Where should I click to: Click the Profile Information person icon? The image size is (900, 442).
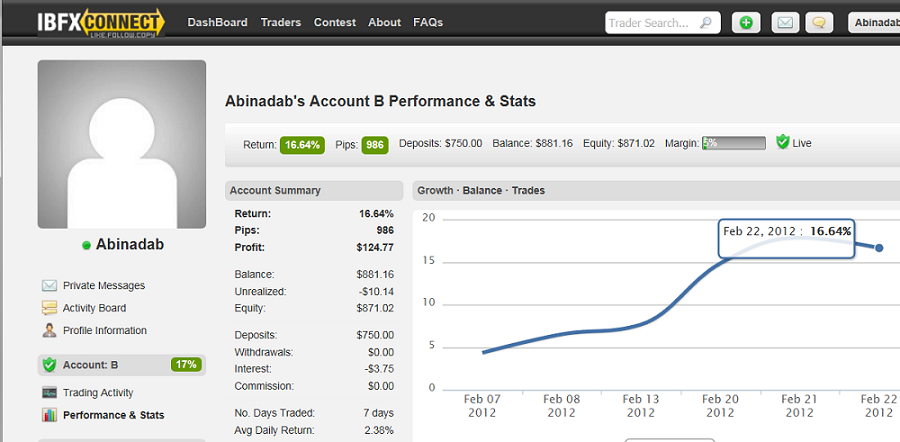point(49,330)
